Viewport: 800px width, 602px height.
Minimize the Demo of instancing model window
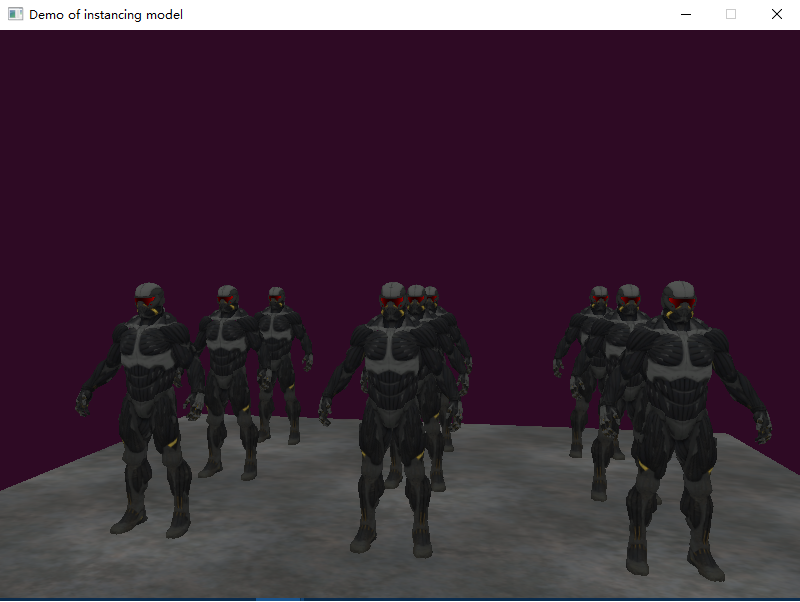coord(686,14)
